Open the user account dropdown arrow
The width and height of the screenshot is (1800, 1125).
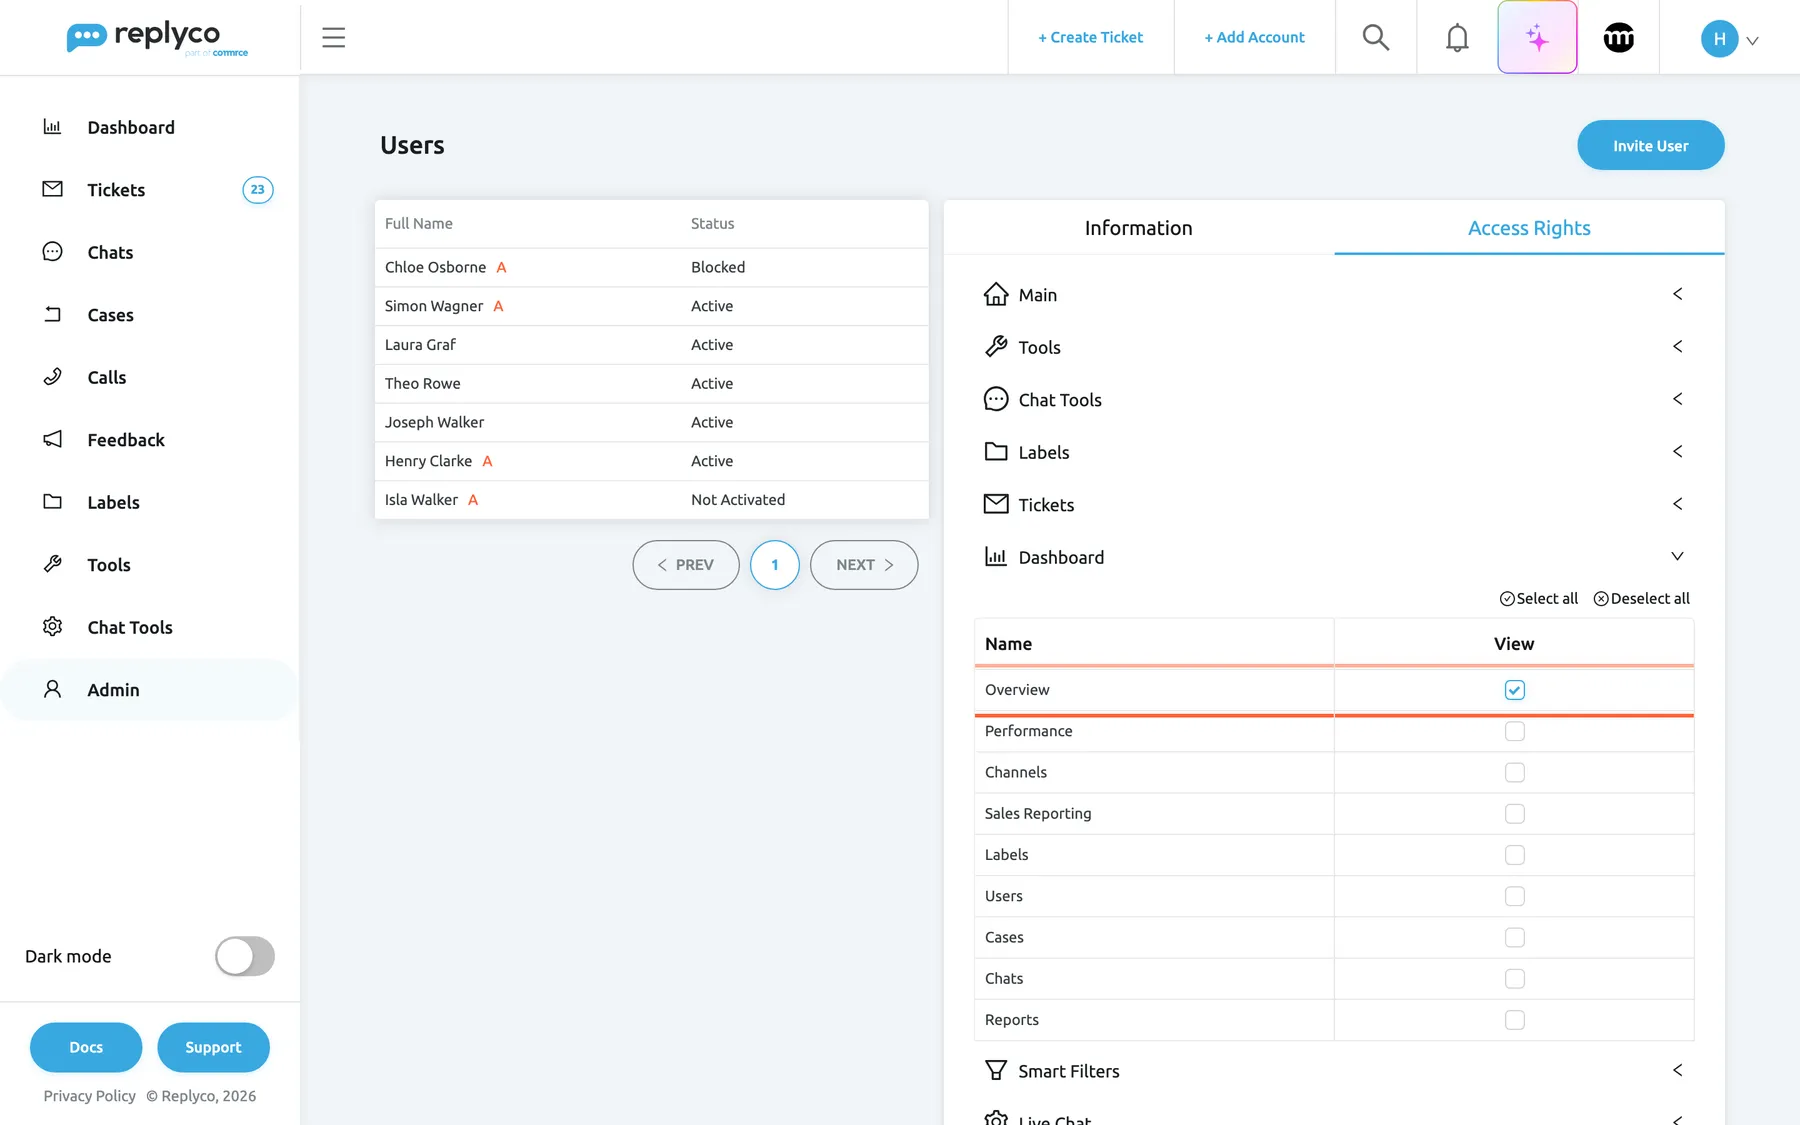coord(1752,41)
